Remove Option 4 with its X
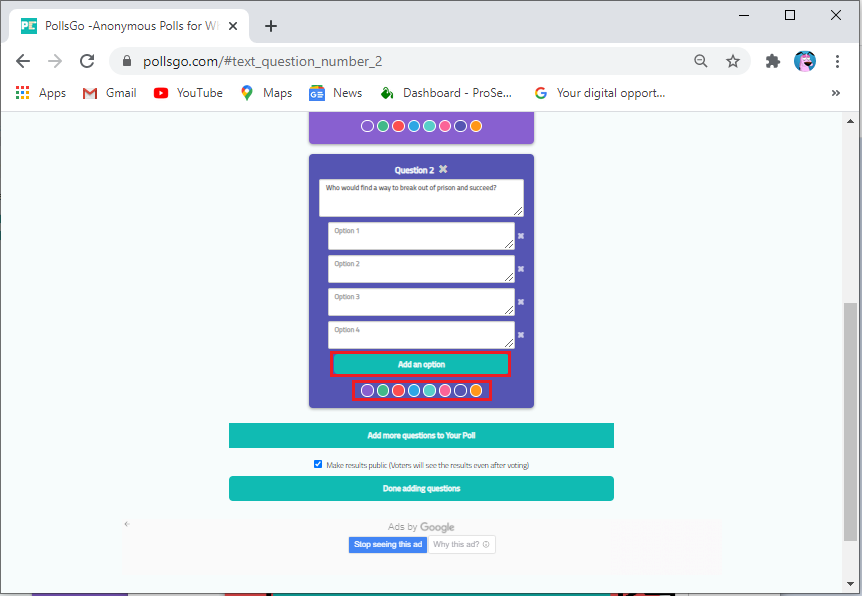The height and width of the screenshot is (596, 862). pyautogui.click(x=521, y=335)
